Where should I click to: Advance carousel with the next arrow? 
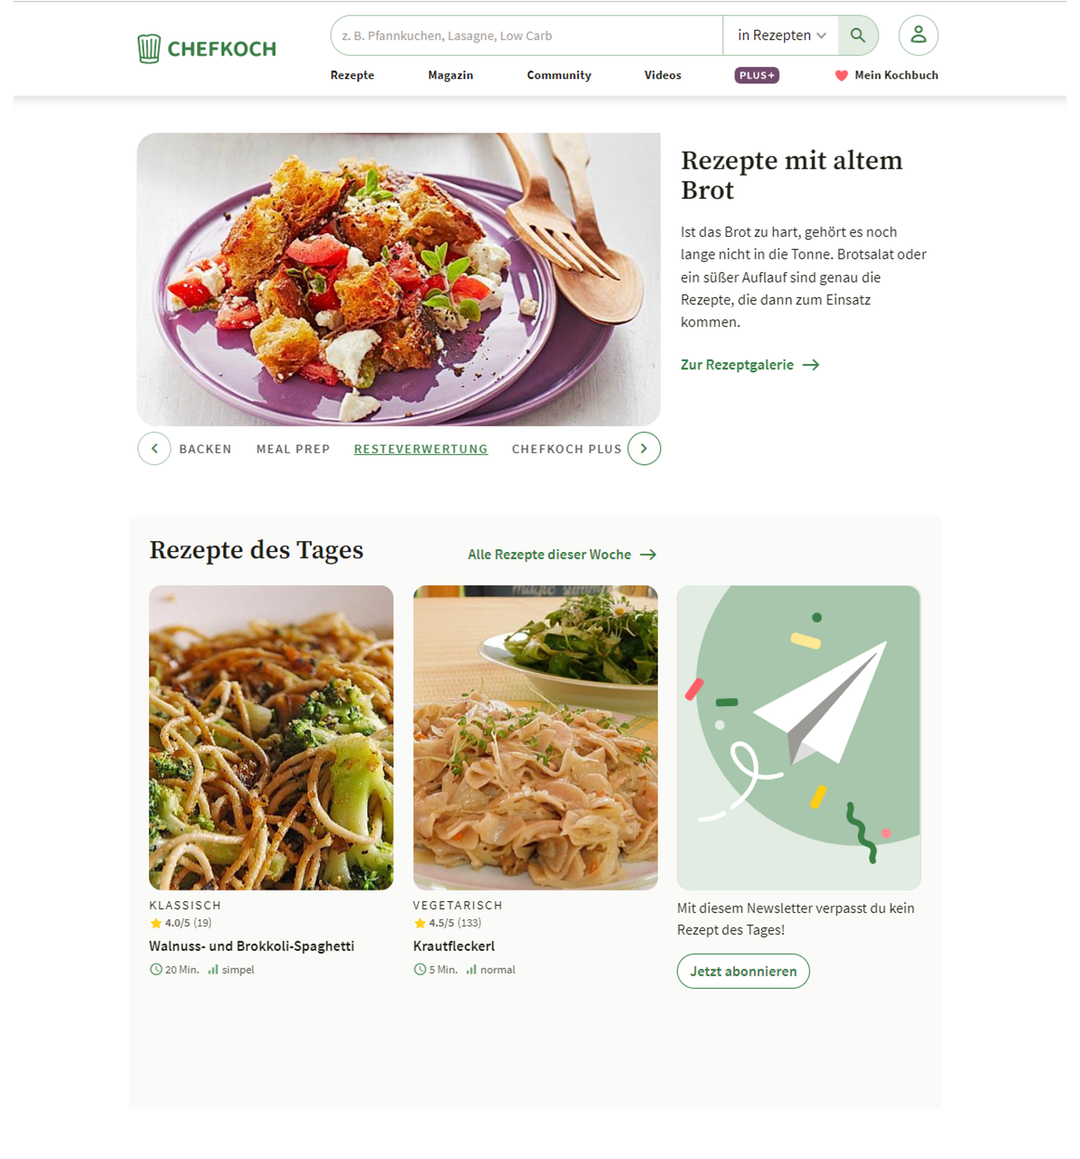click(x=644, y=449)
